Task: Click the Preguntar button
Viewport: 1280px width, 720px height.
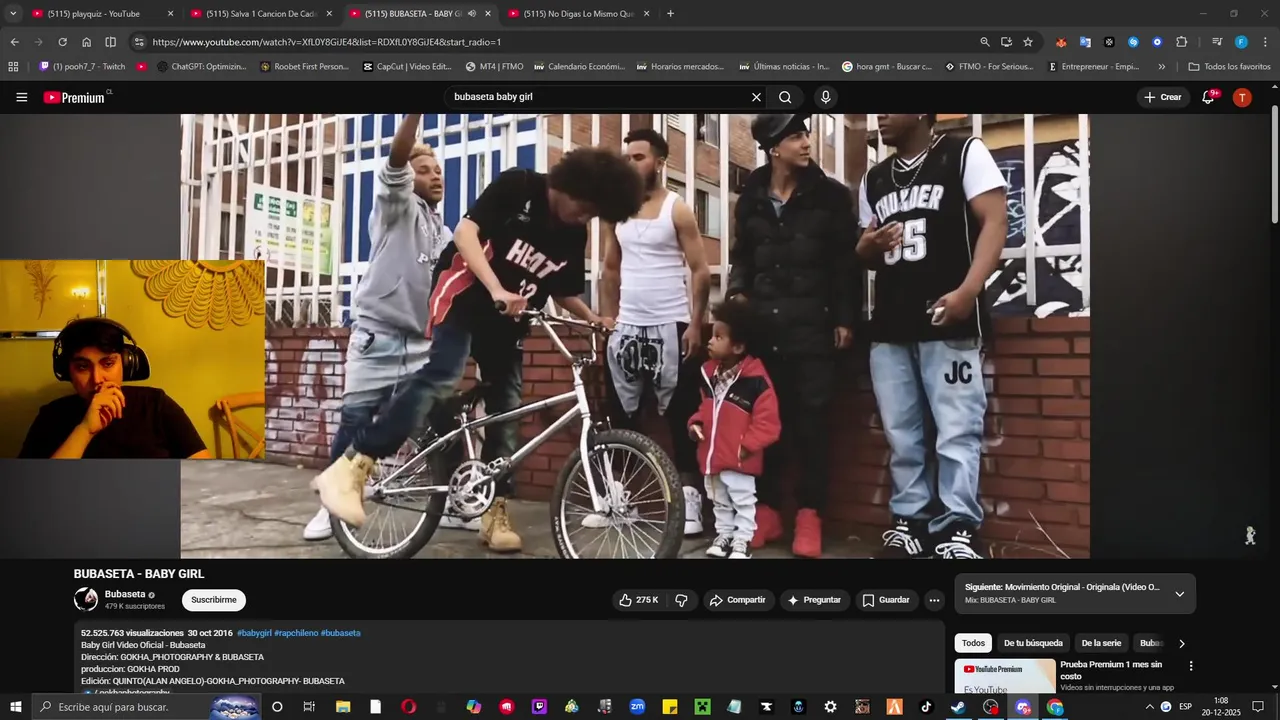Action: pyautogui.click(x=814, y=600)
